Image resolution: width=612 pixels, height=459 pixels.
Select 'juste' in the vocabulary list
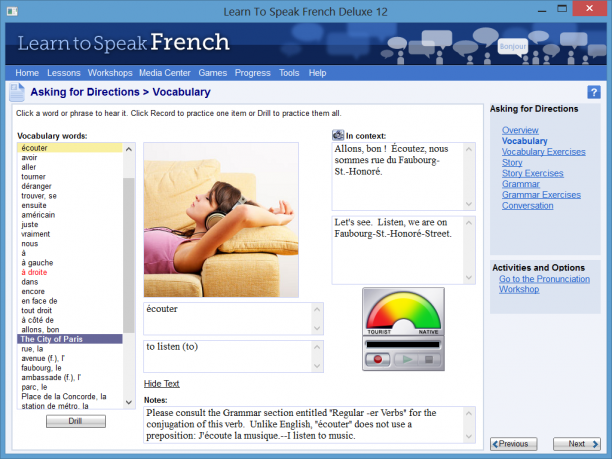70,224
